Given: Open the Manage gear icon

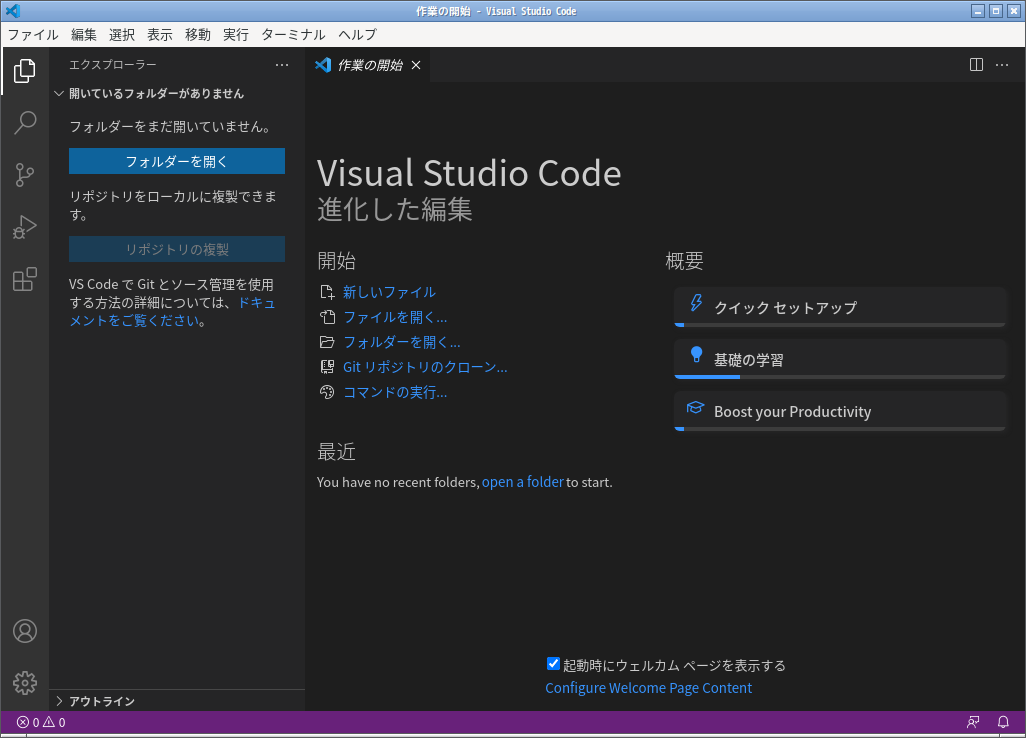Looking at the screenshot, I should coord(25,682).
